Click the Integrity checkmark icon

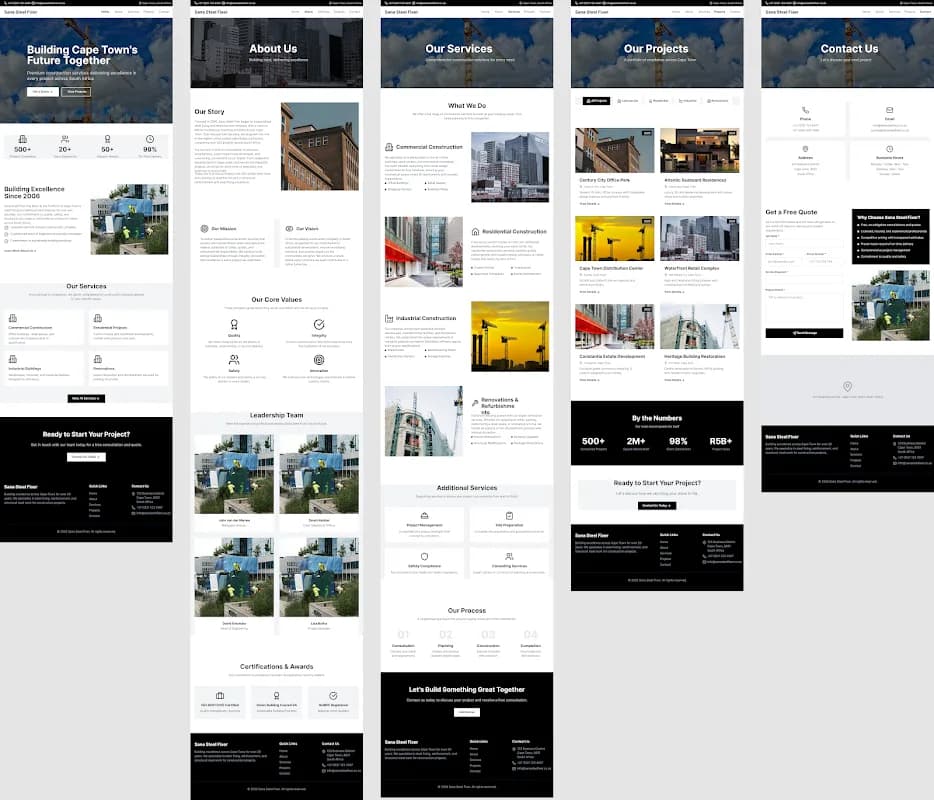tap(319, 325)
